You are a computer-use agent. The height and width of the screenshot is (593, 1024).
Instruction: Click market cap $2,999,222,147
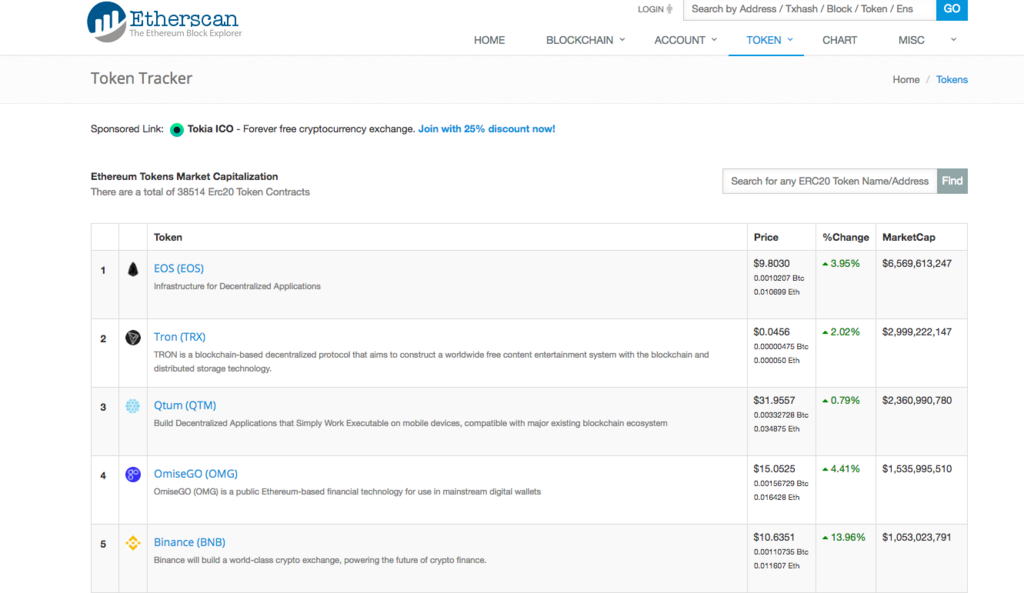tap(917, 332)
